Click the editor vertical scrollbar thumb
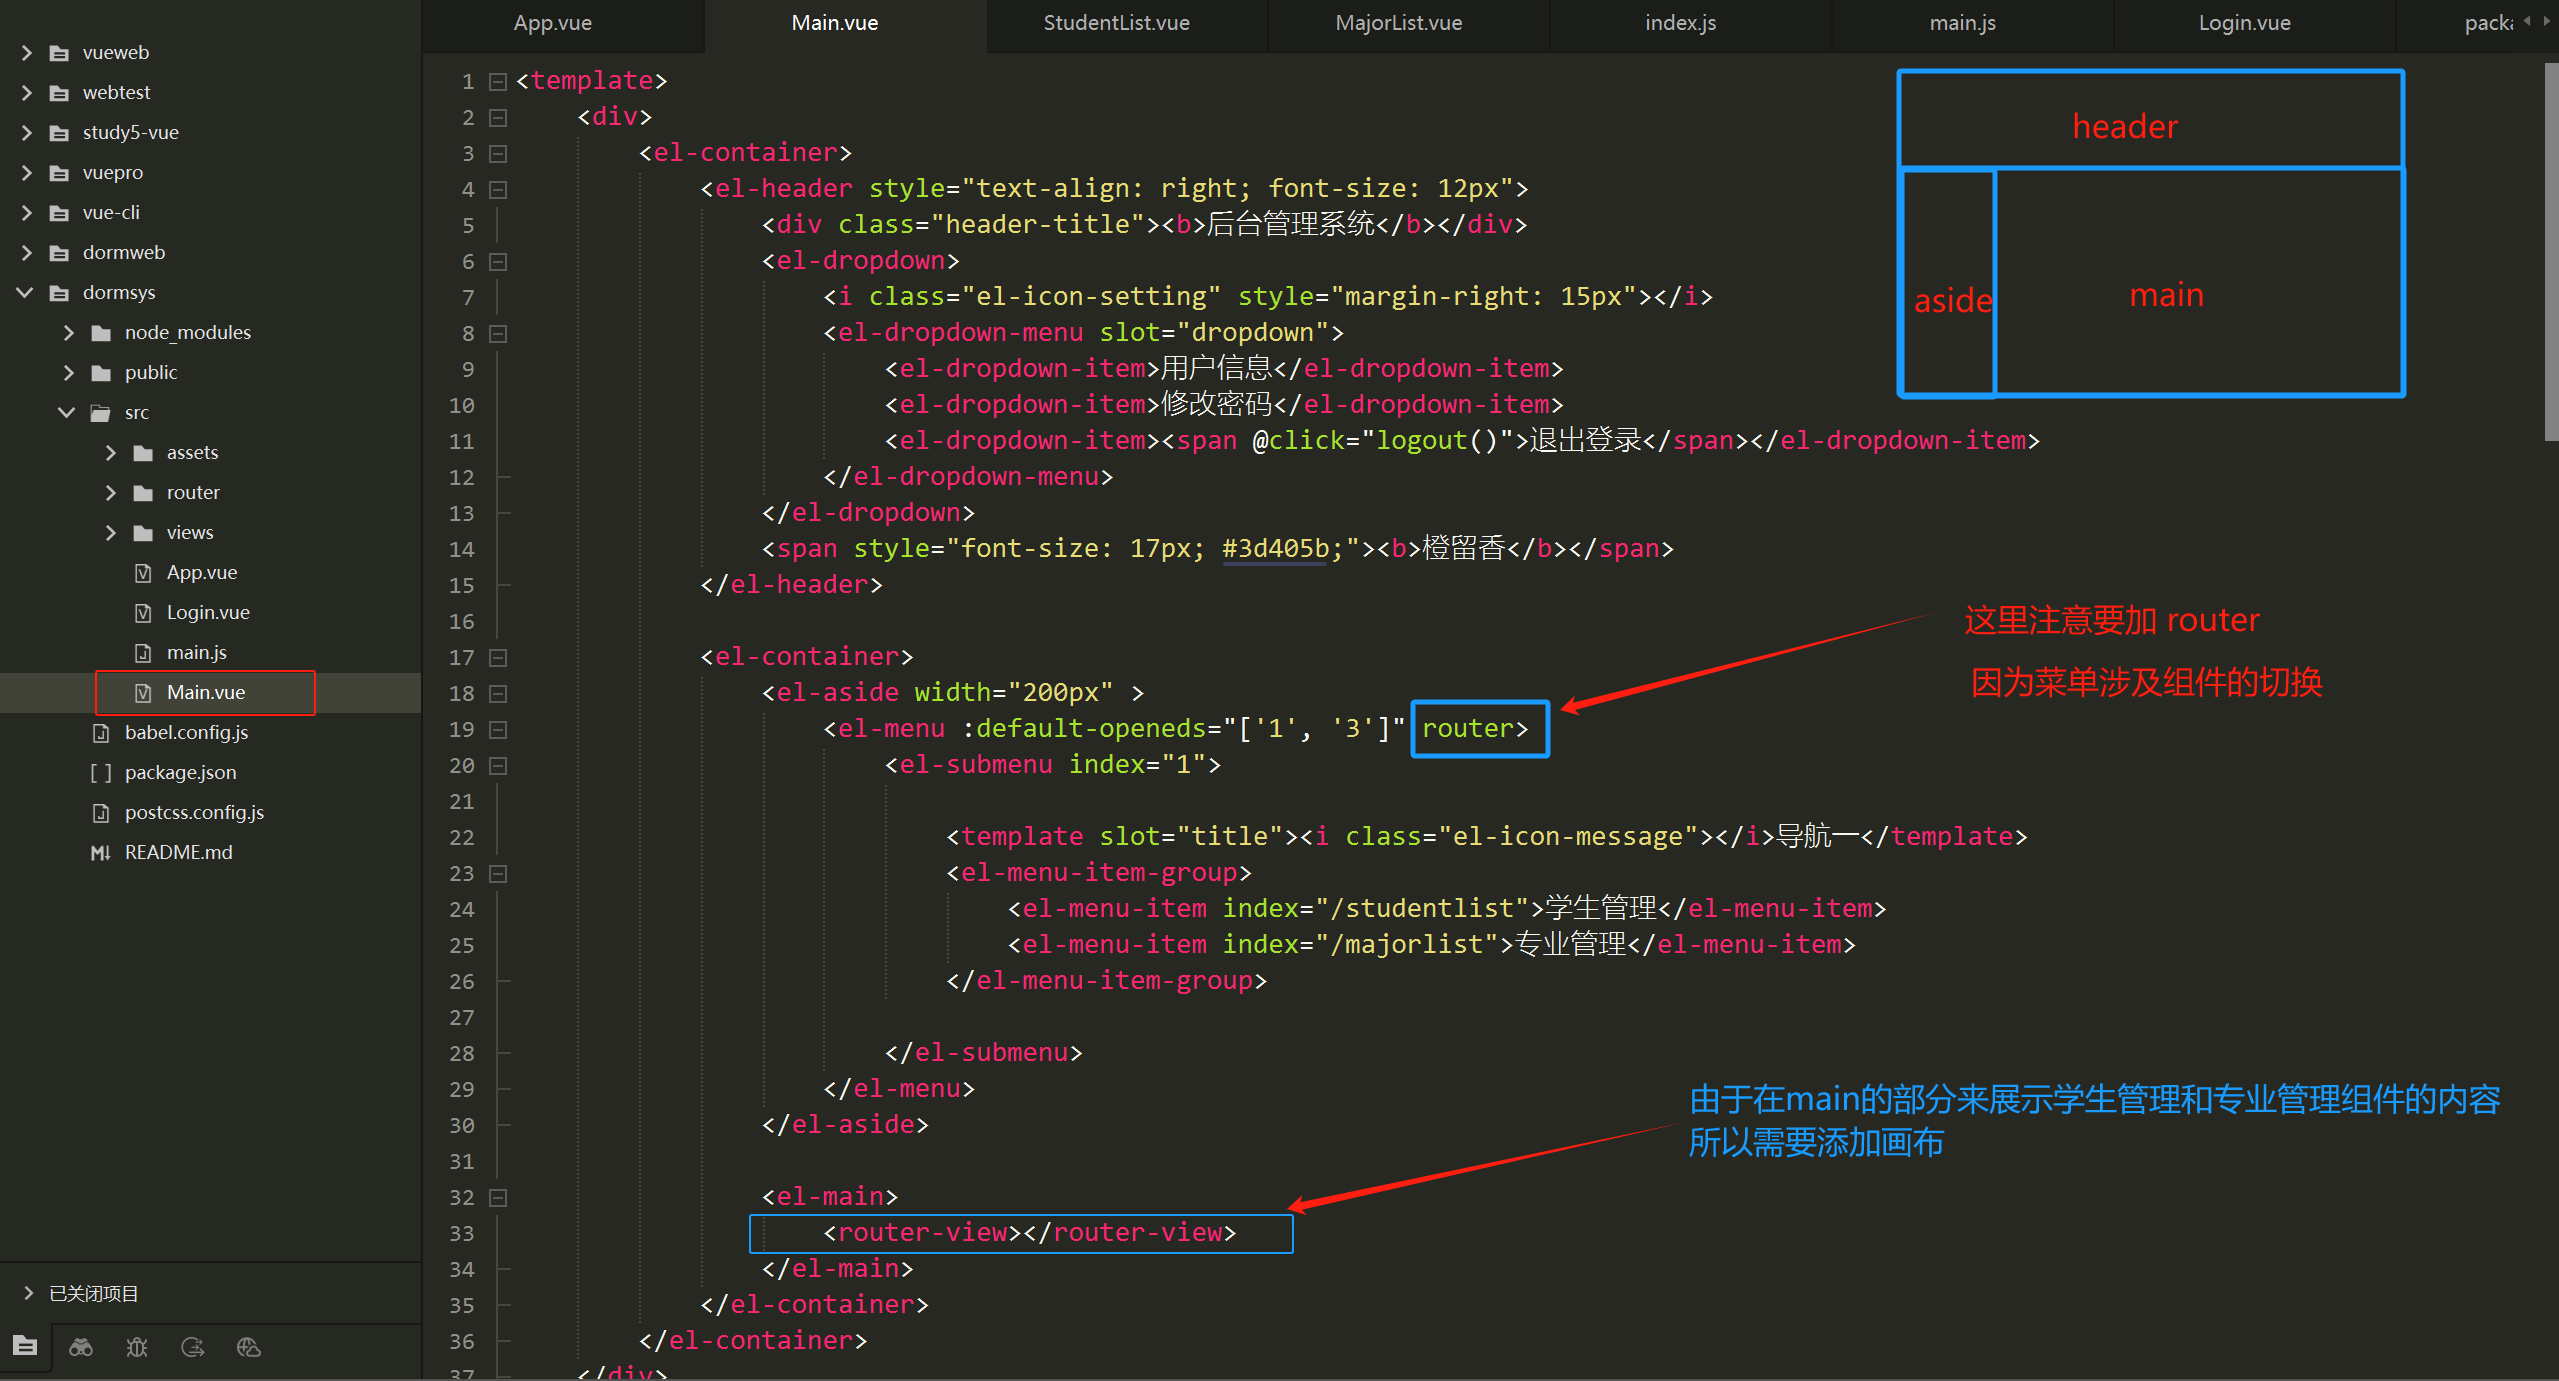Image resolution: width=2559 pixels, height=1381 pixels. coord(2550,250)
